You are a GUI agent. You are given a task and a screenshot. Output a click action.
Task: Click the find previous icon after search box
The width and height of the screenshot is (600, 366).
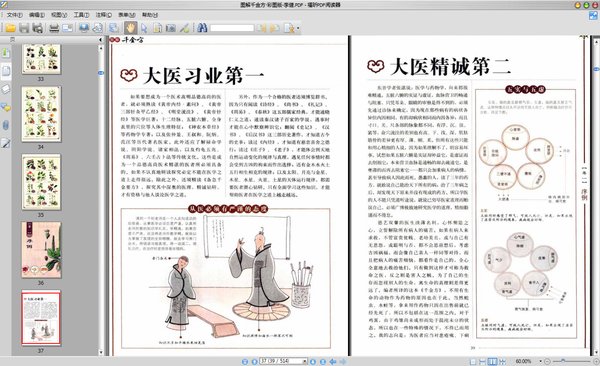(x=262, y=28)
